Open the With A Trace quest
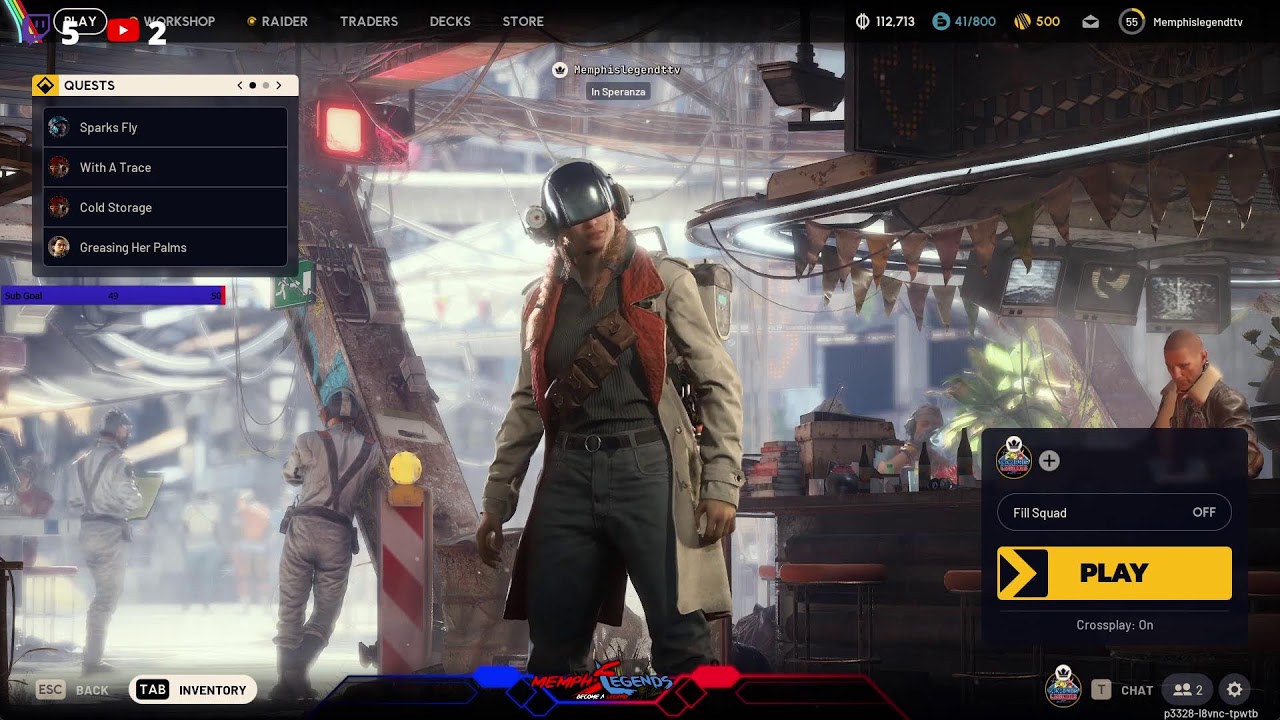 (x=165, y=167)
